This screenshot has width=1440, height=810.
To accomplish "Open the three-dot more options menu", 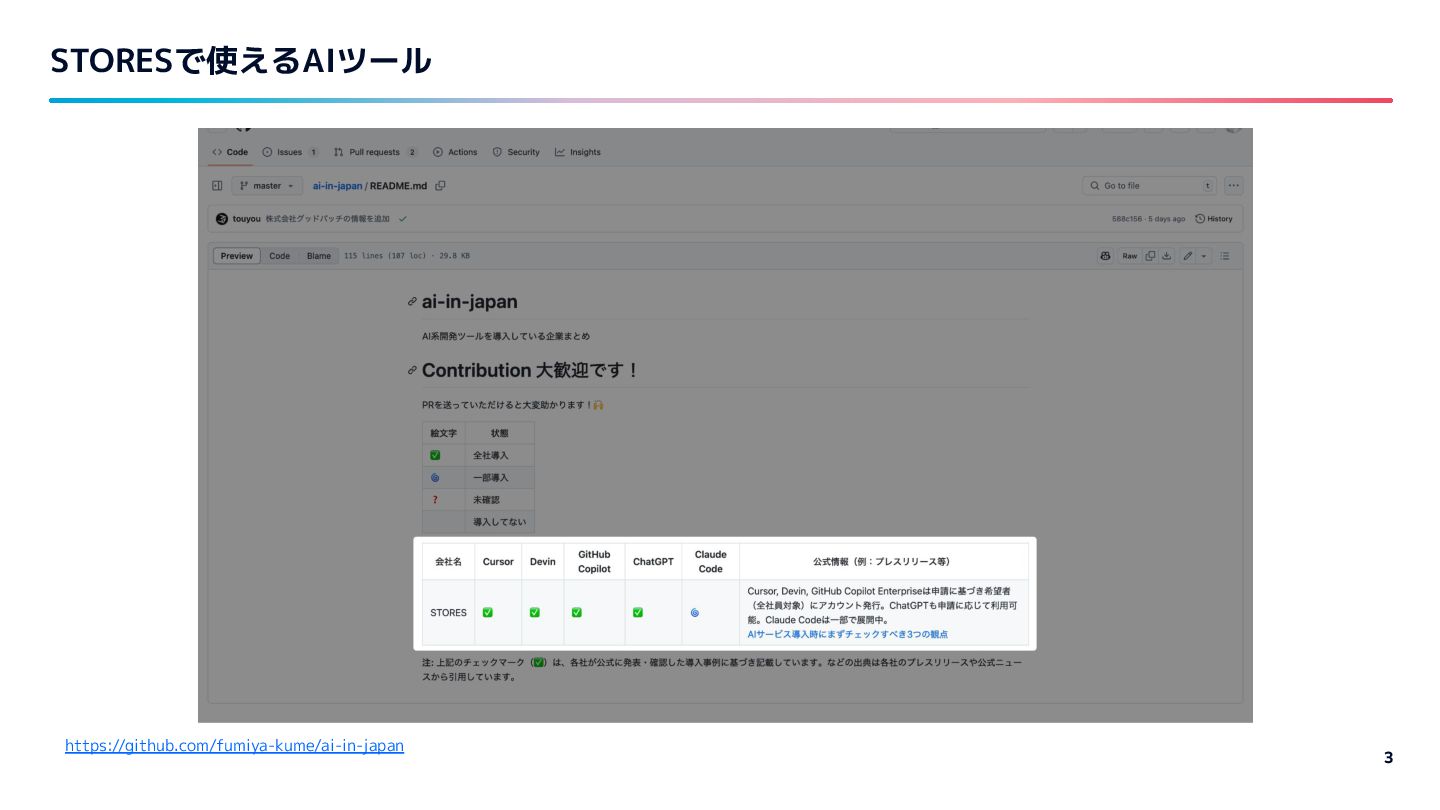I will tap(1233, 186).
